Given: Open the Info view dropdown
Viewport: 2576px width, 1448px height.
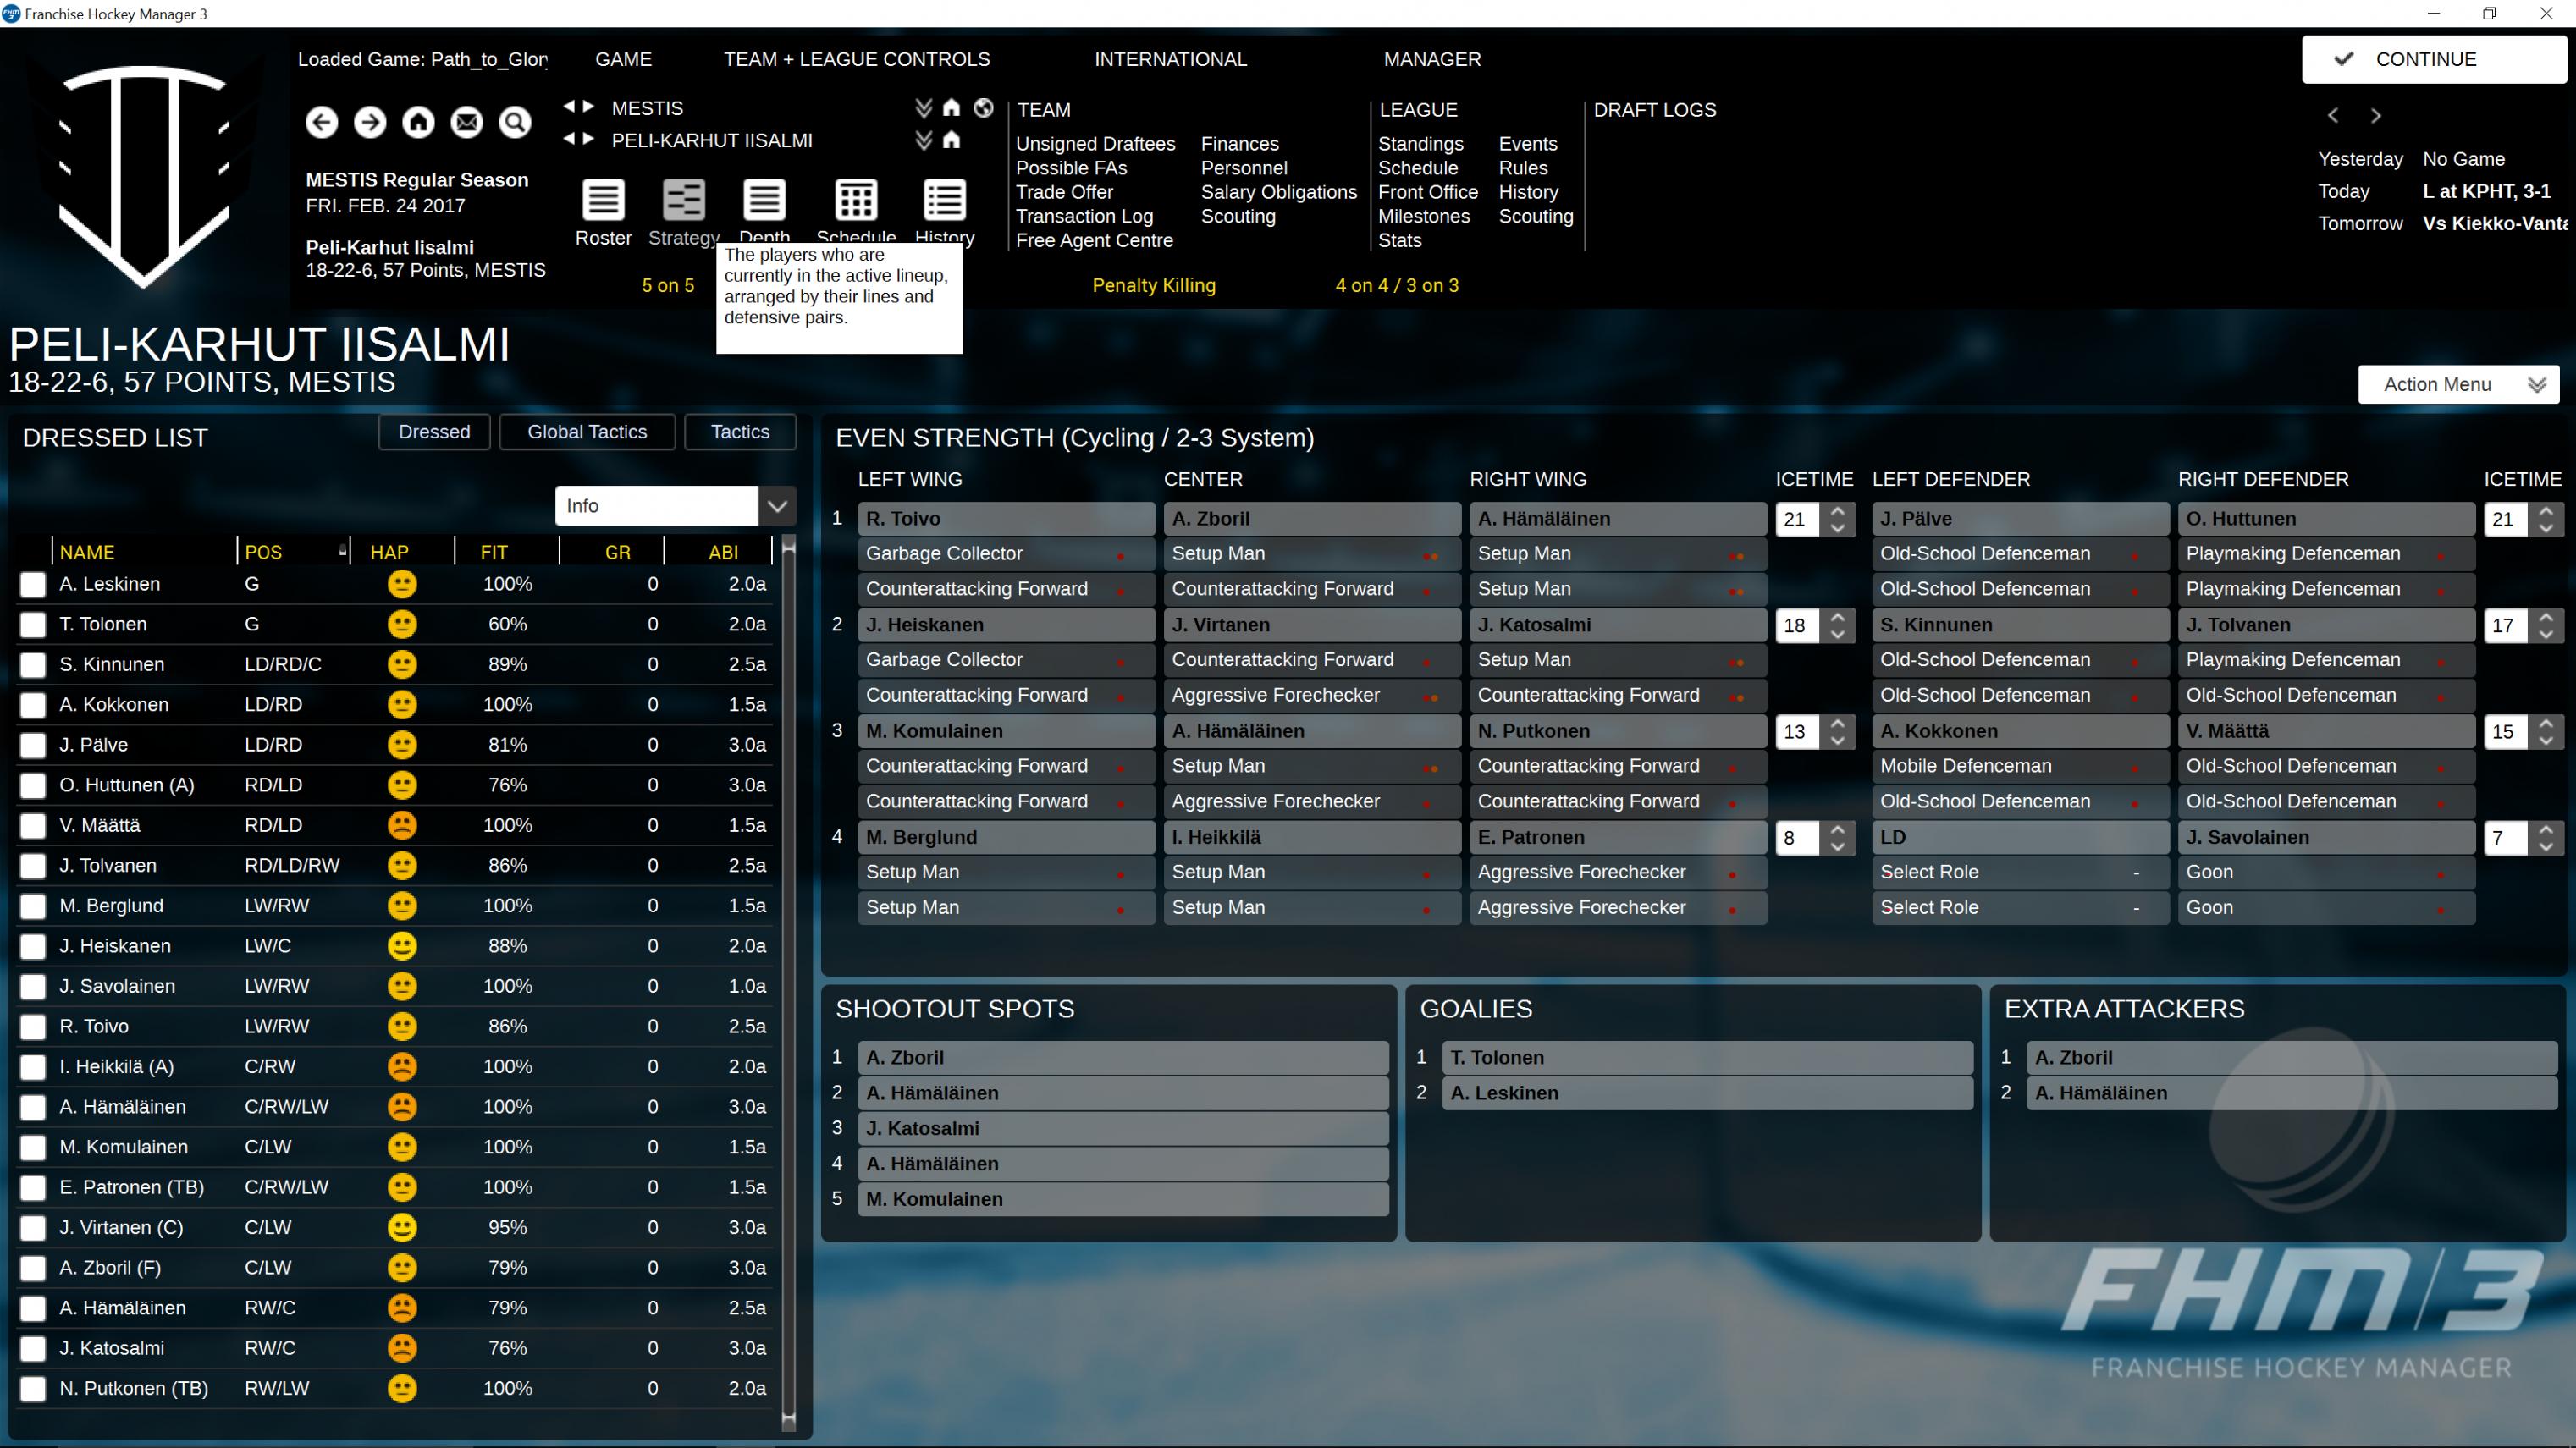Looking at the screenshot, I should click(777, 506).
